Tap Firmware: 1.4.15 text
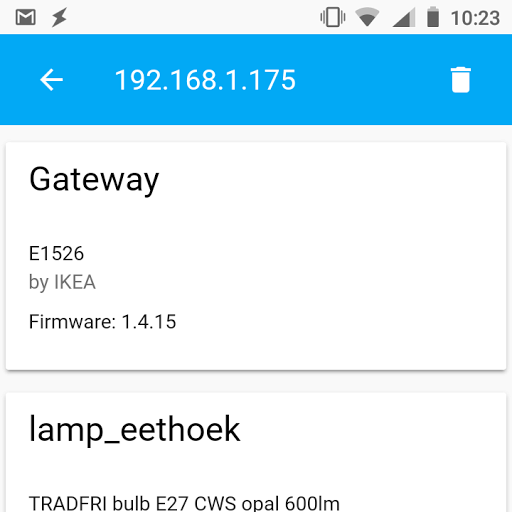This screenshot has width=512, height=512. [102, 322]
